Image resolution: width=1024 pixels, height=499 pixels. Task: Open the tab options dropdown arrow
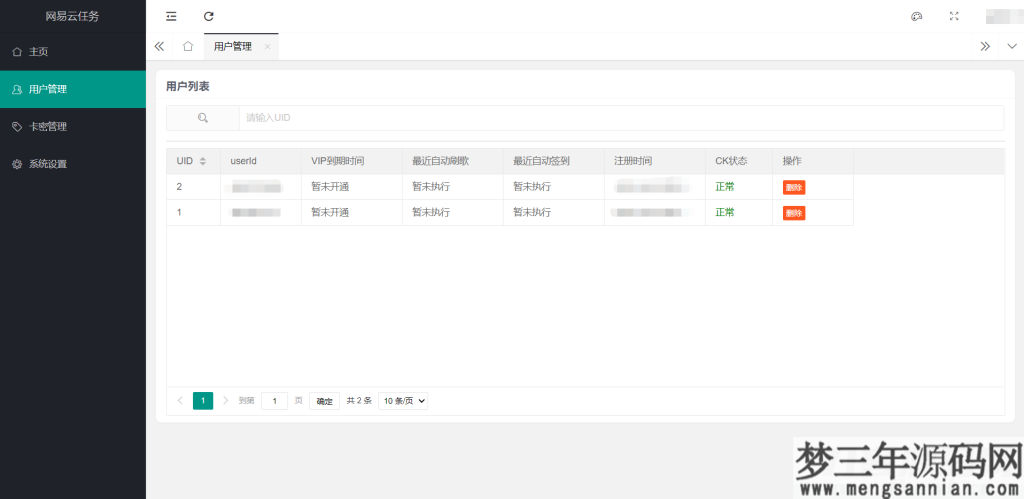pyautogui.click(x=1011, y=46)
